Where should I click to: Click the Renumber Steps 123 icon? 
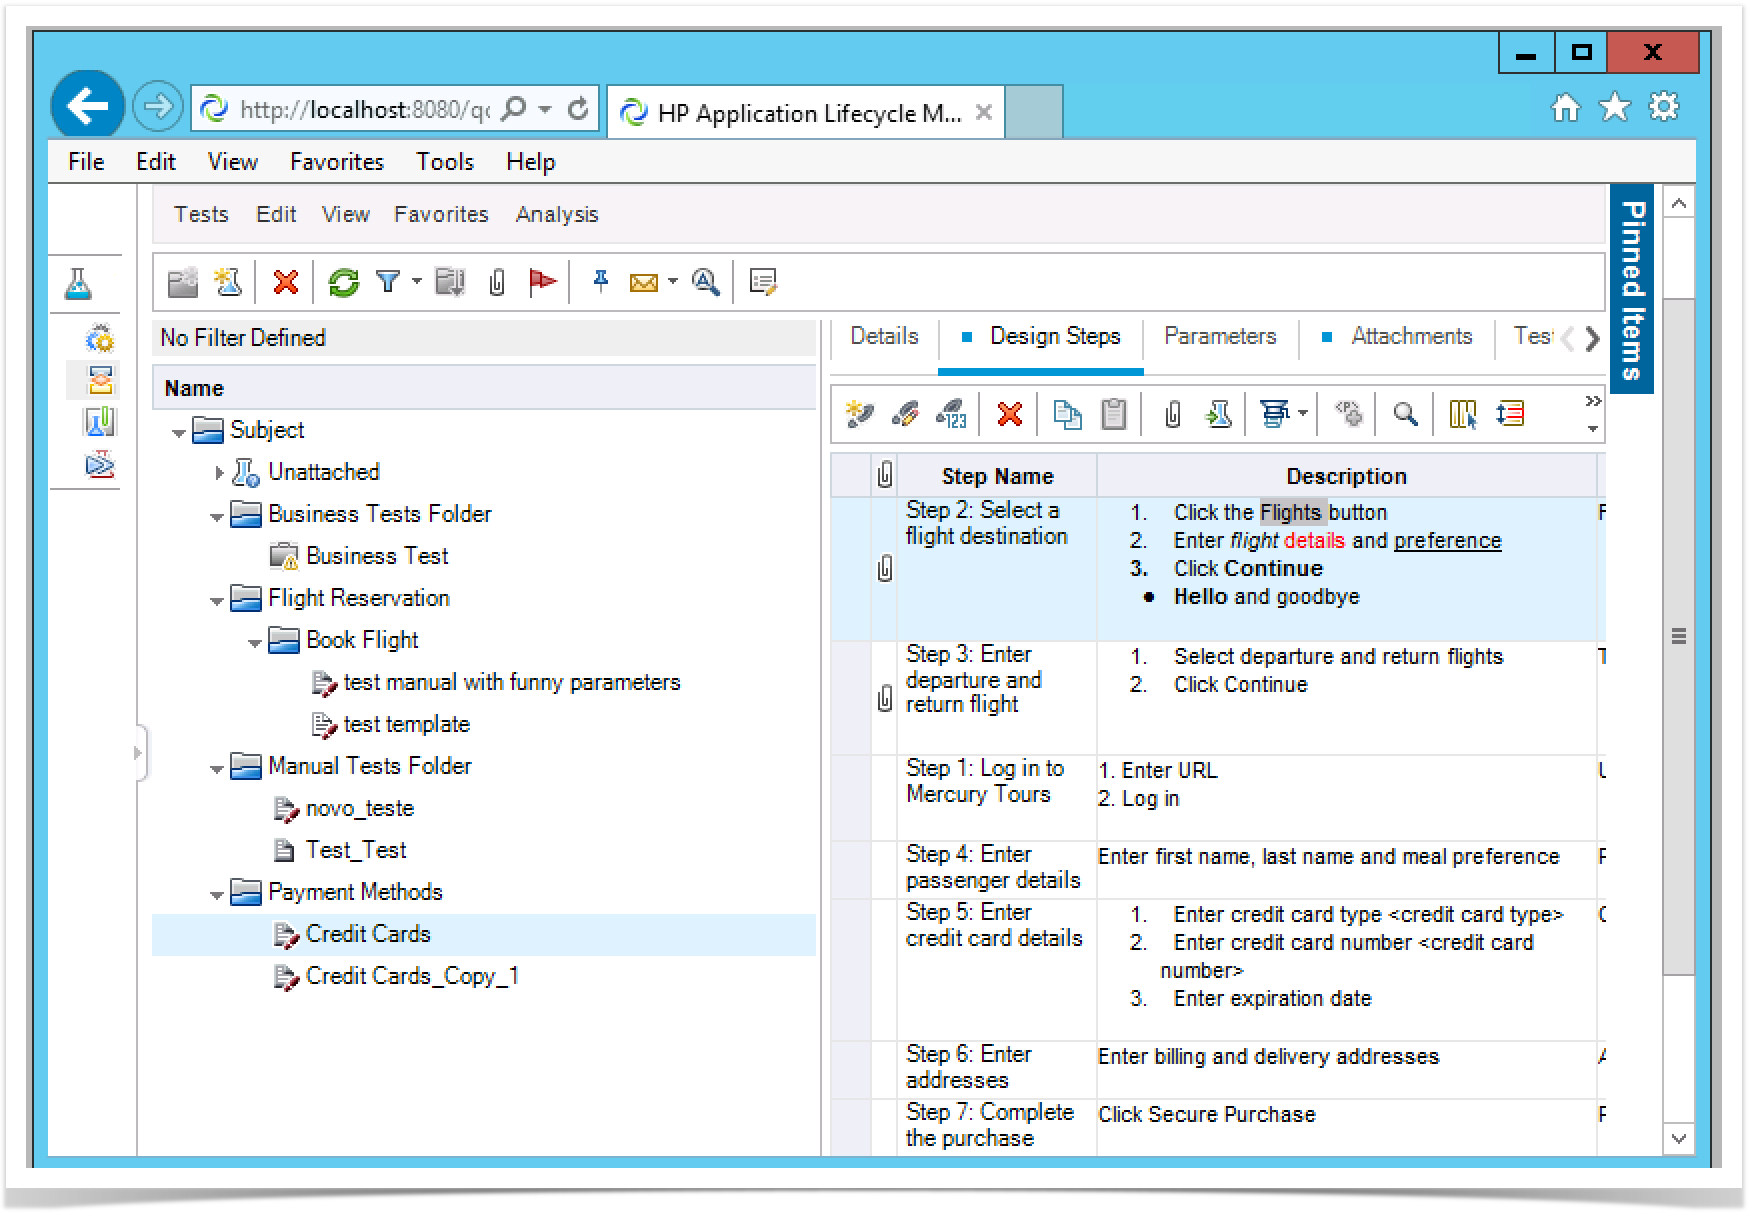951,414
